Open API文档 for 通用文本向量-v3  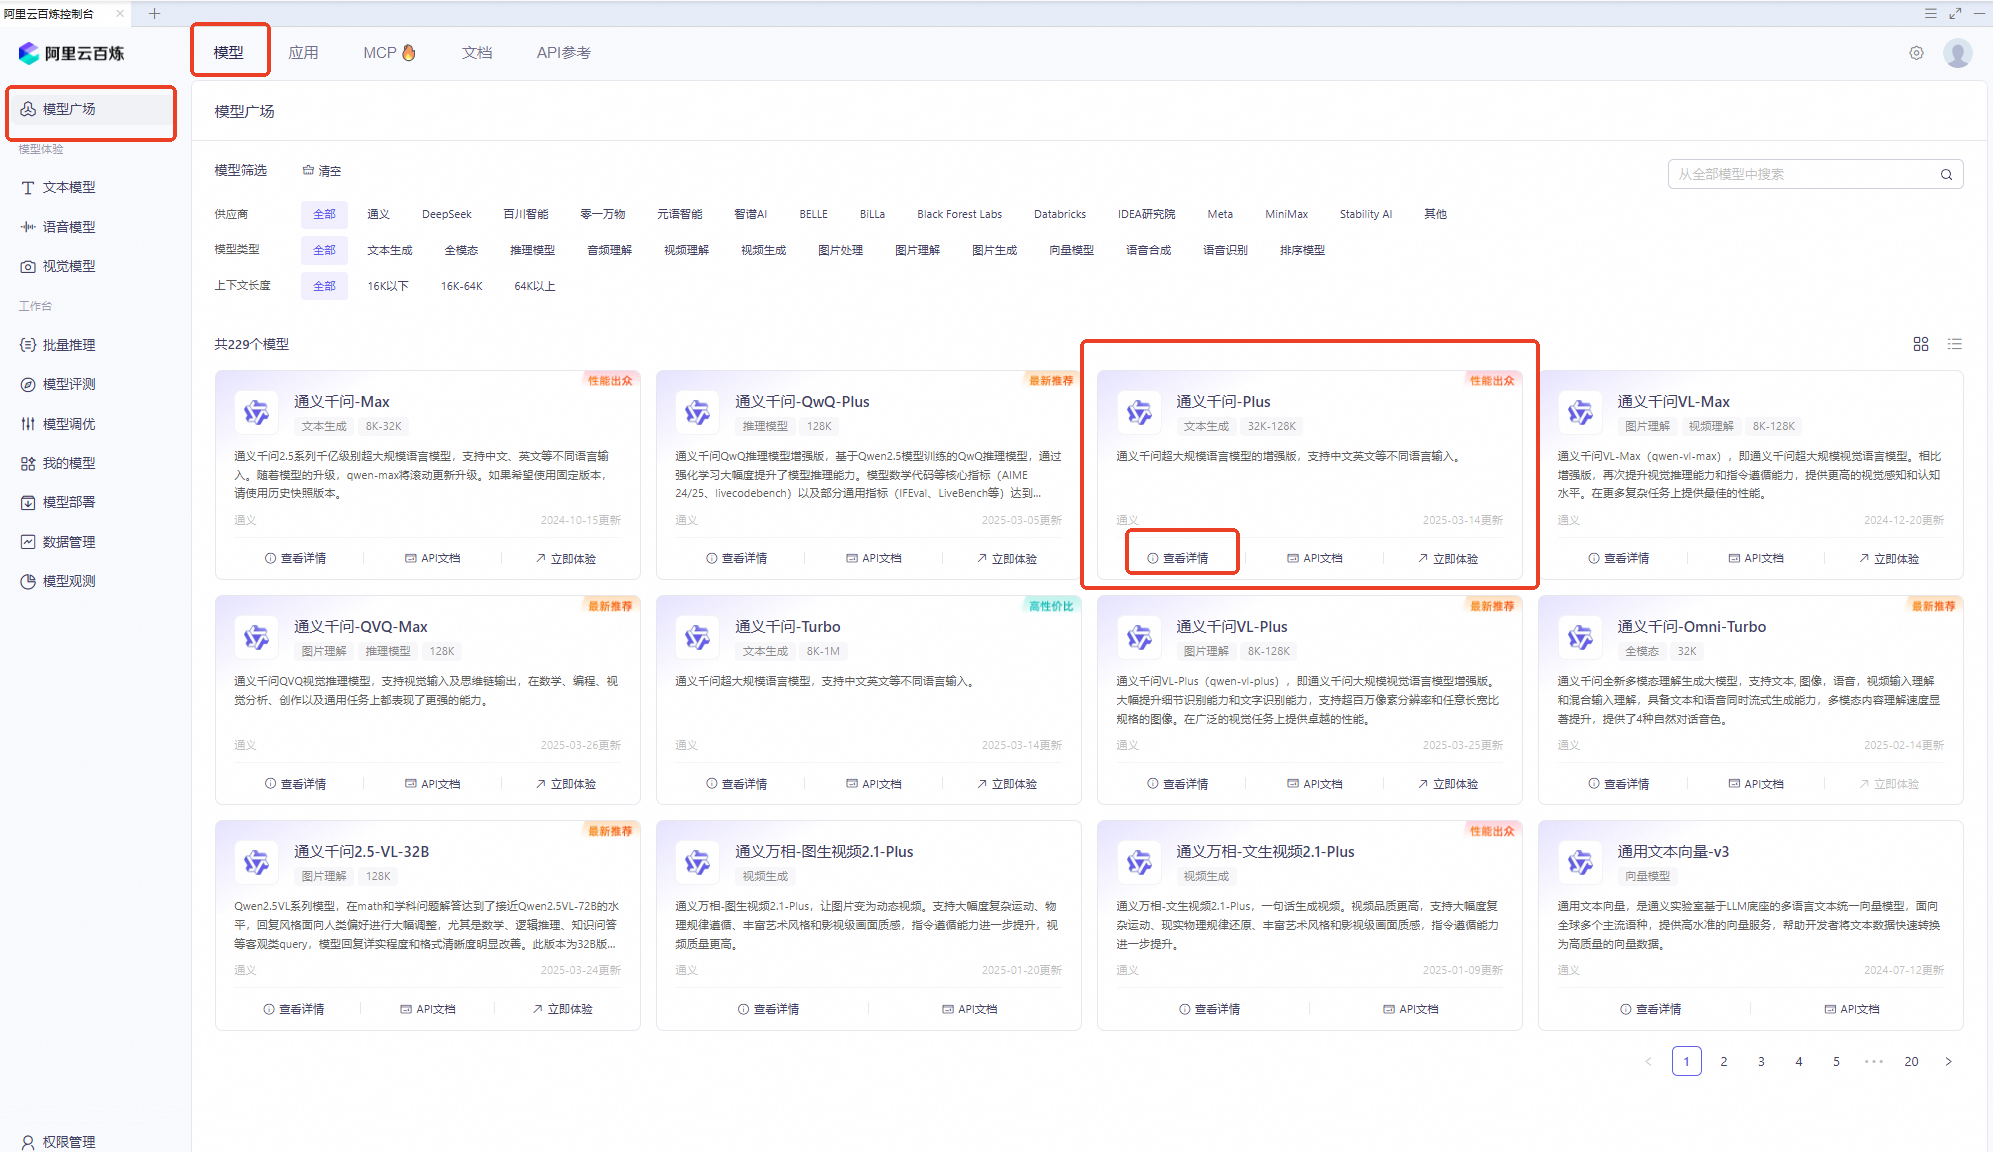pos(1852,1009)
